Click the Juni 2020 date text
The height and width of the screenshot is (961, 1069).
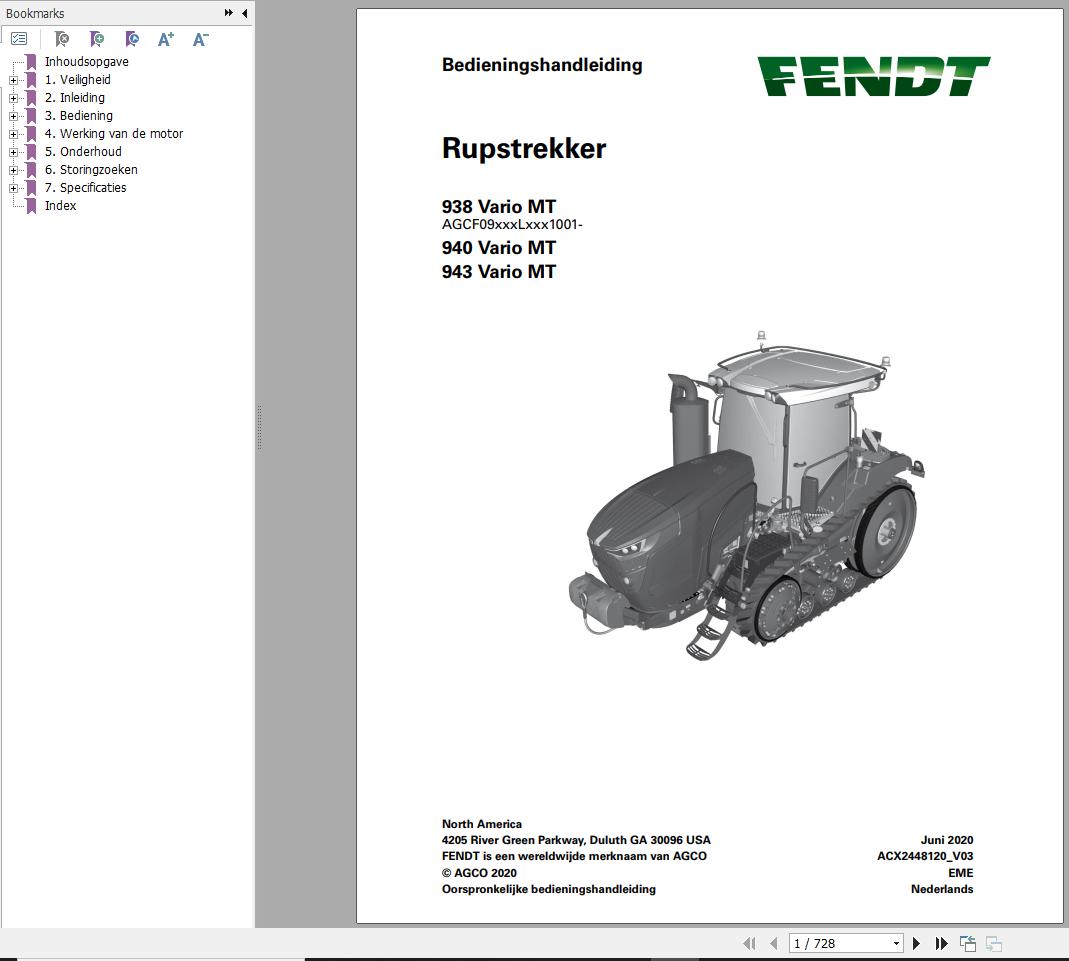947,840
